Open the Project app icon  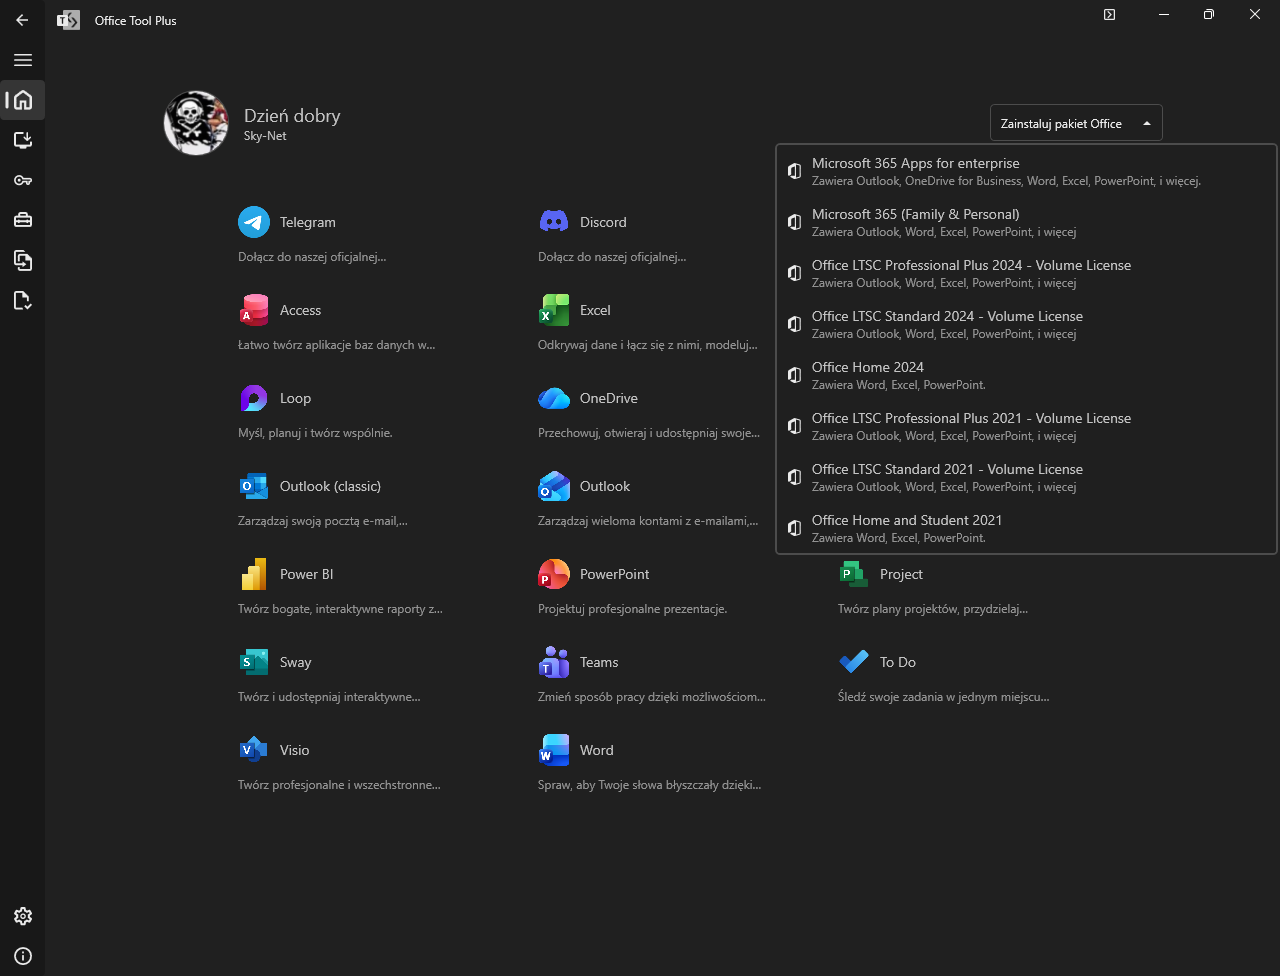[854, 574]
